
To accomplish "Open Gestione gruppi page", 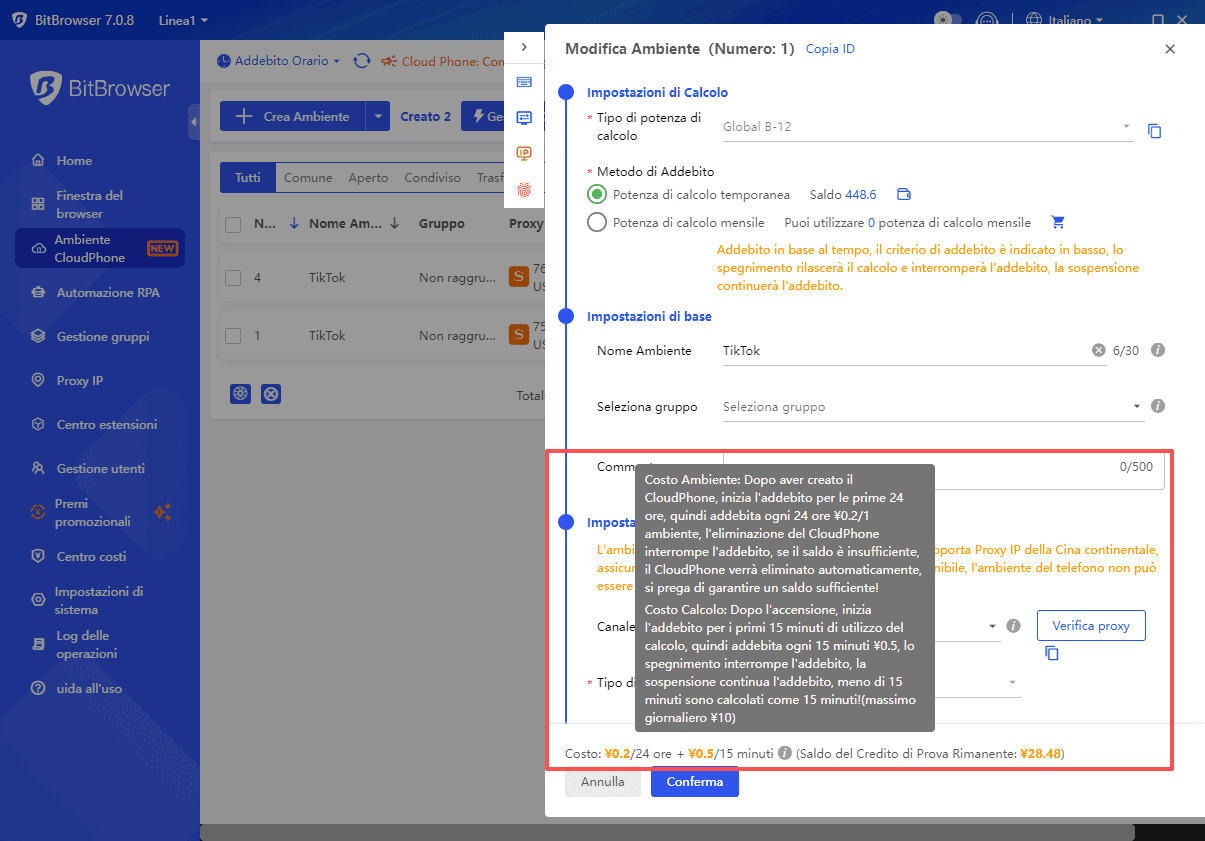I will [x=103, y=337].
